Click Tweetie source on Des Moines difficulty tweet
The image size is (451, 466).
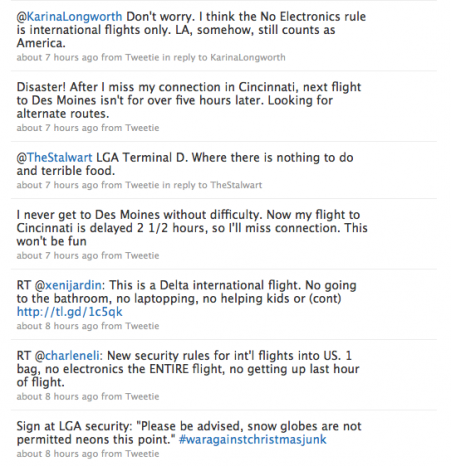142,256
